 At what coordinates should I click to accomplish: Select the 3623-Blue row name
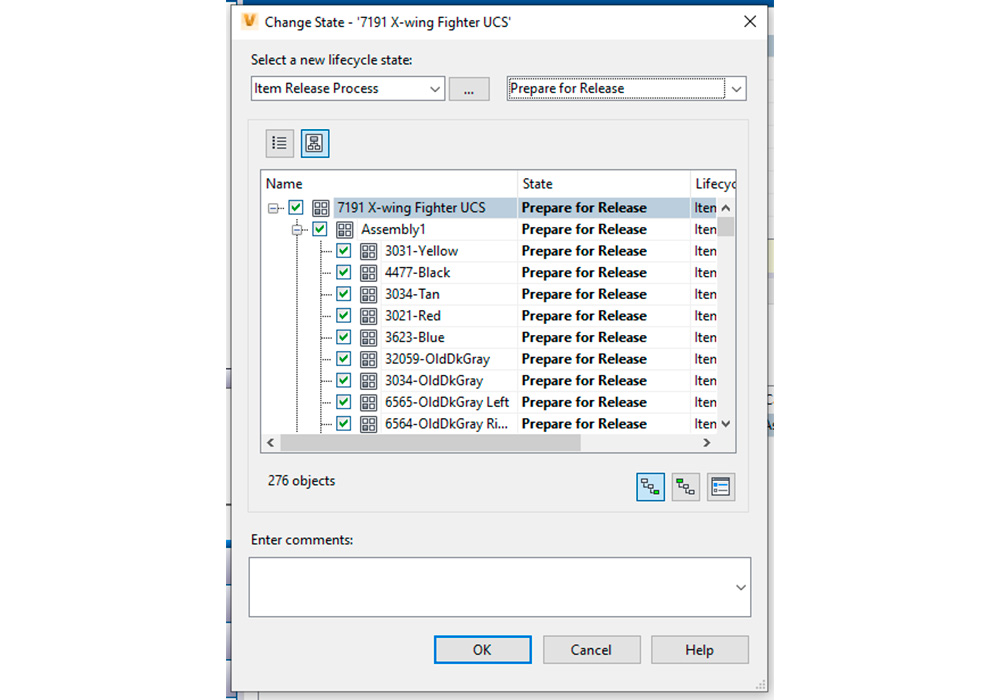[x=415, y=338]
